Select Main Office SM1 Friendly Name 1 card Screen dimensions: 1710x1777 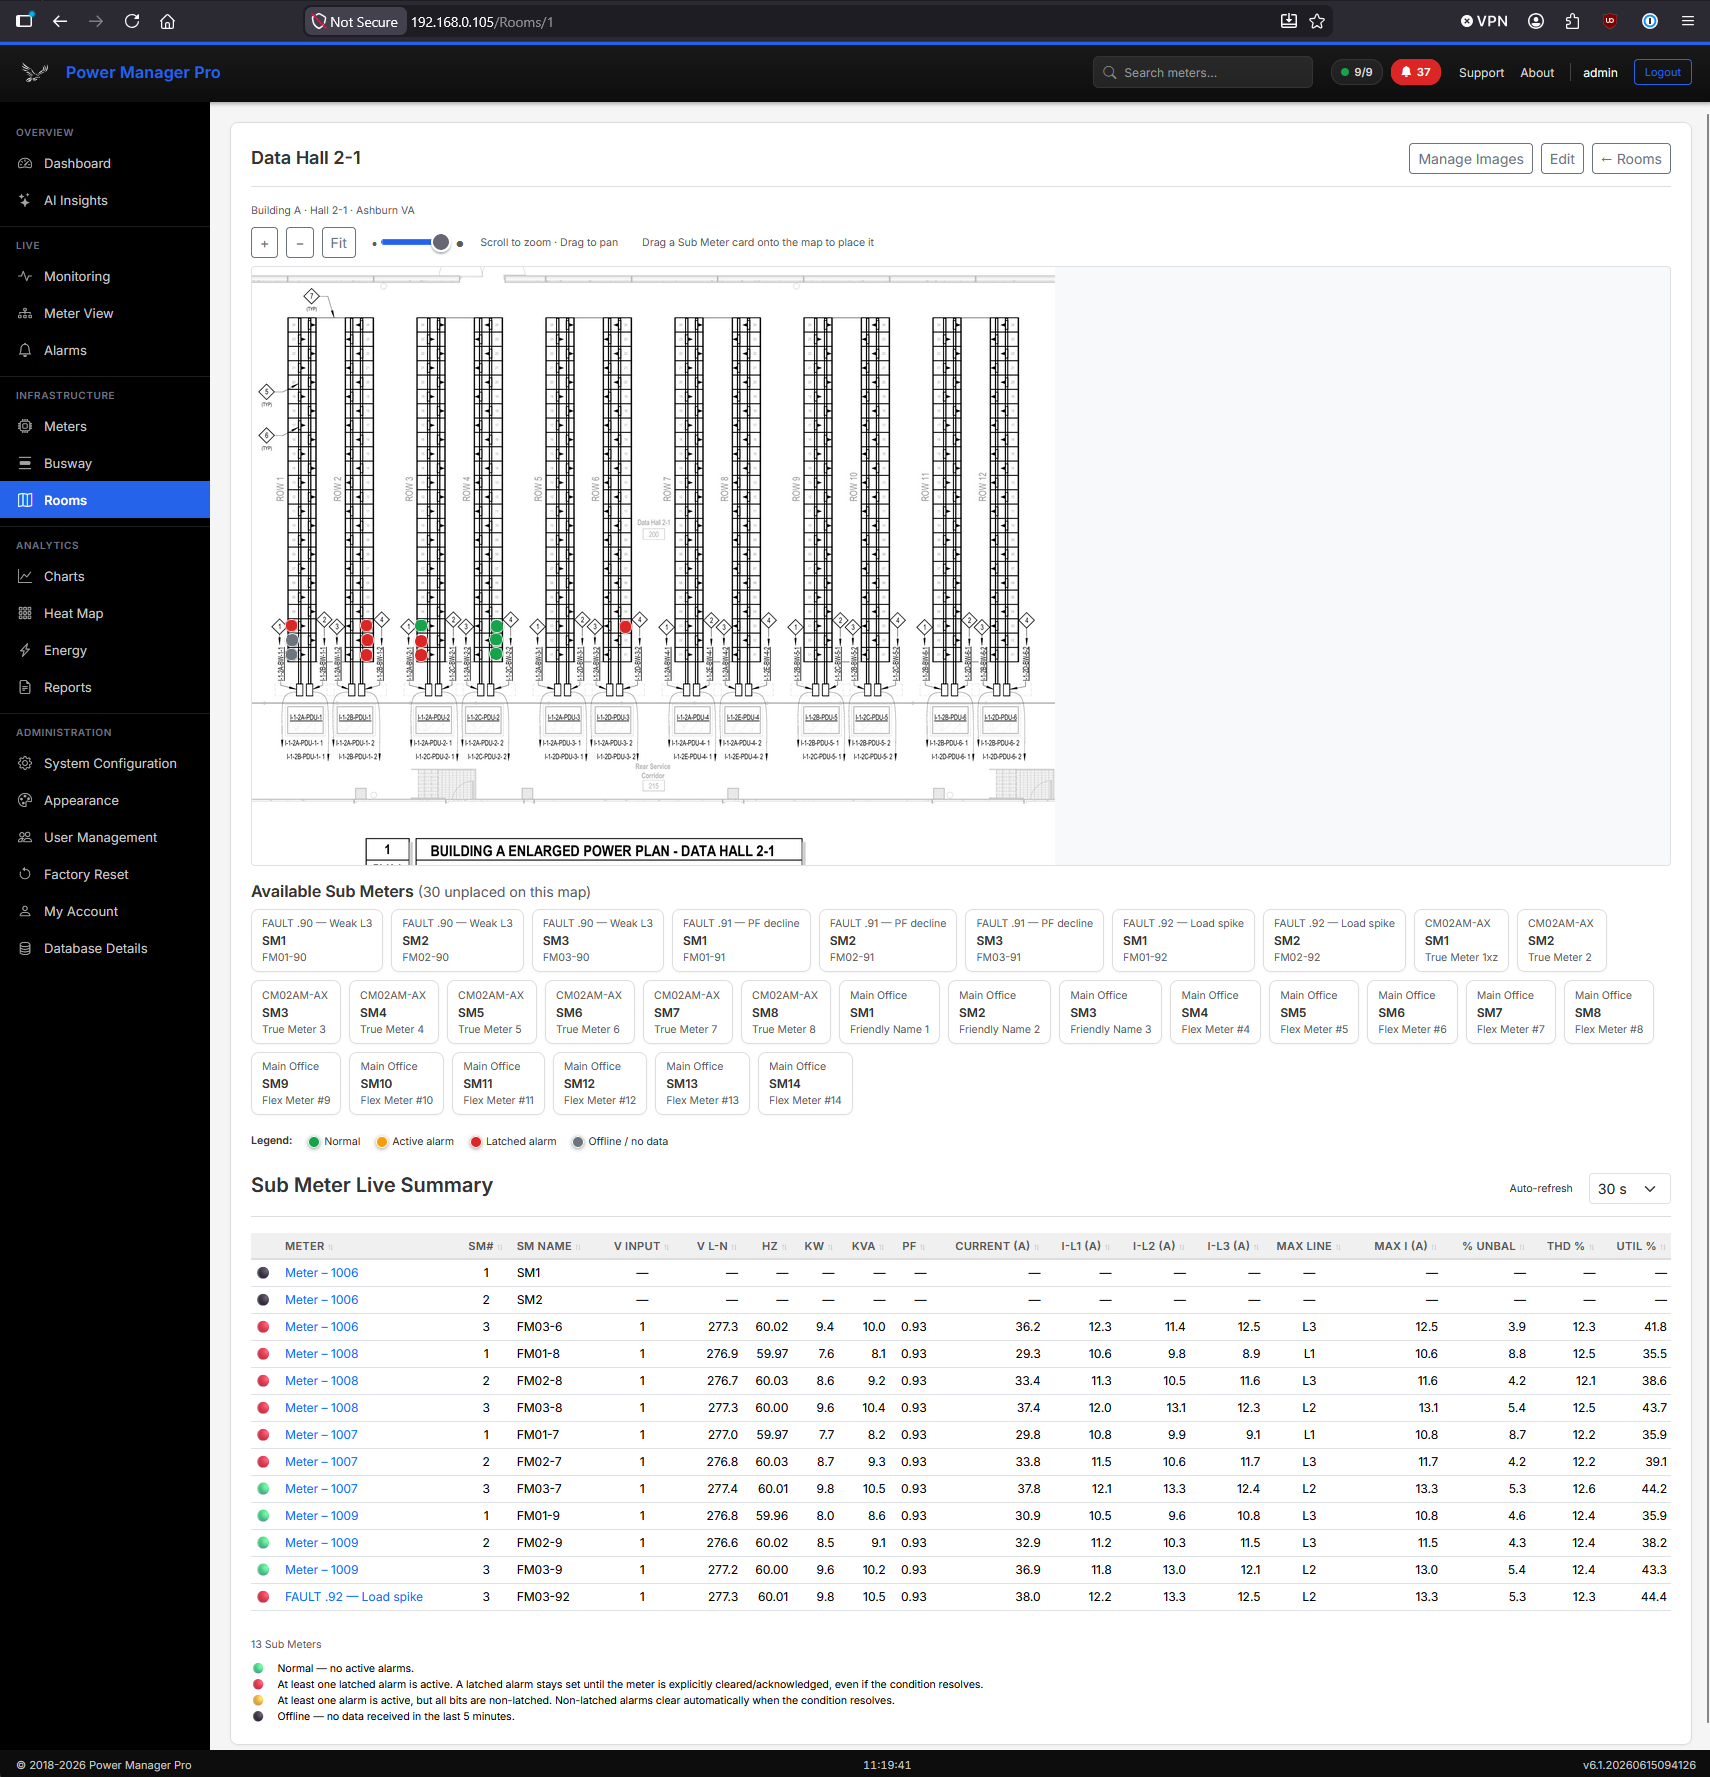point(889,1012)
